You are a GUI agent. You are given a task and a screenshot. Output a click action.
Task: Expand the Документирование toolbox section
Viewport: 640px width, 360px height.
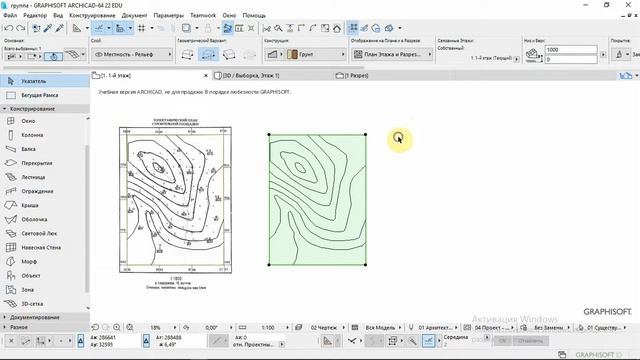tap(44, 317)
